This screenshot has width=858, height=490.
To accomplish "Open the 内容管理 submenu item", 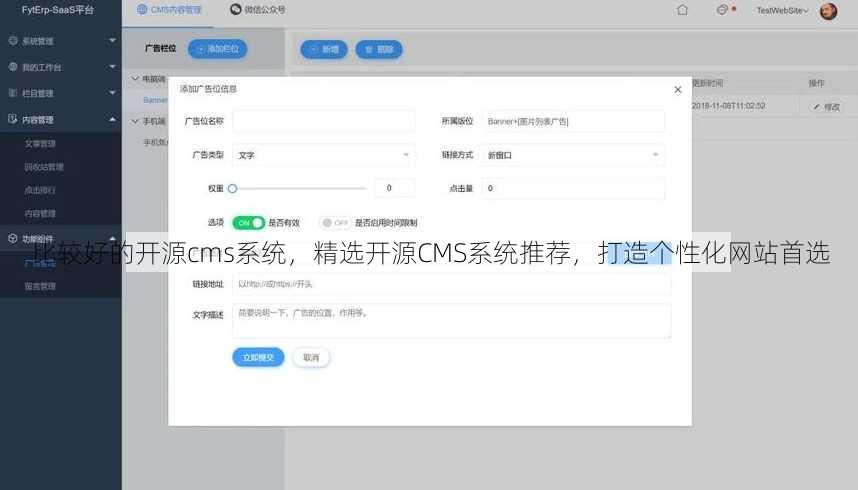I will (40, 214).
